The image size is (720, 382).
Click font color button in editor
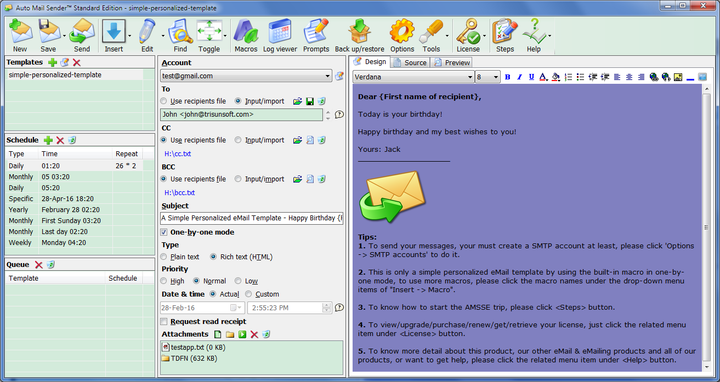[x=543, y=77]
